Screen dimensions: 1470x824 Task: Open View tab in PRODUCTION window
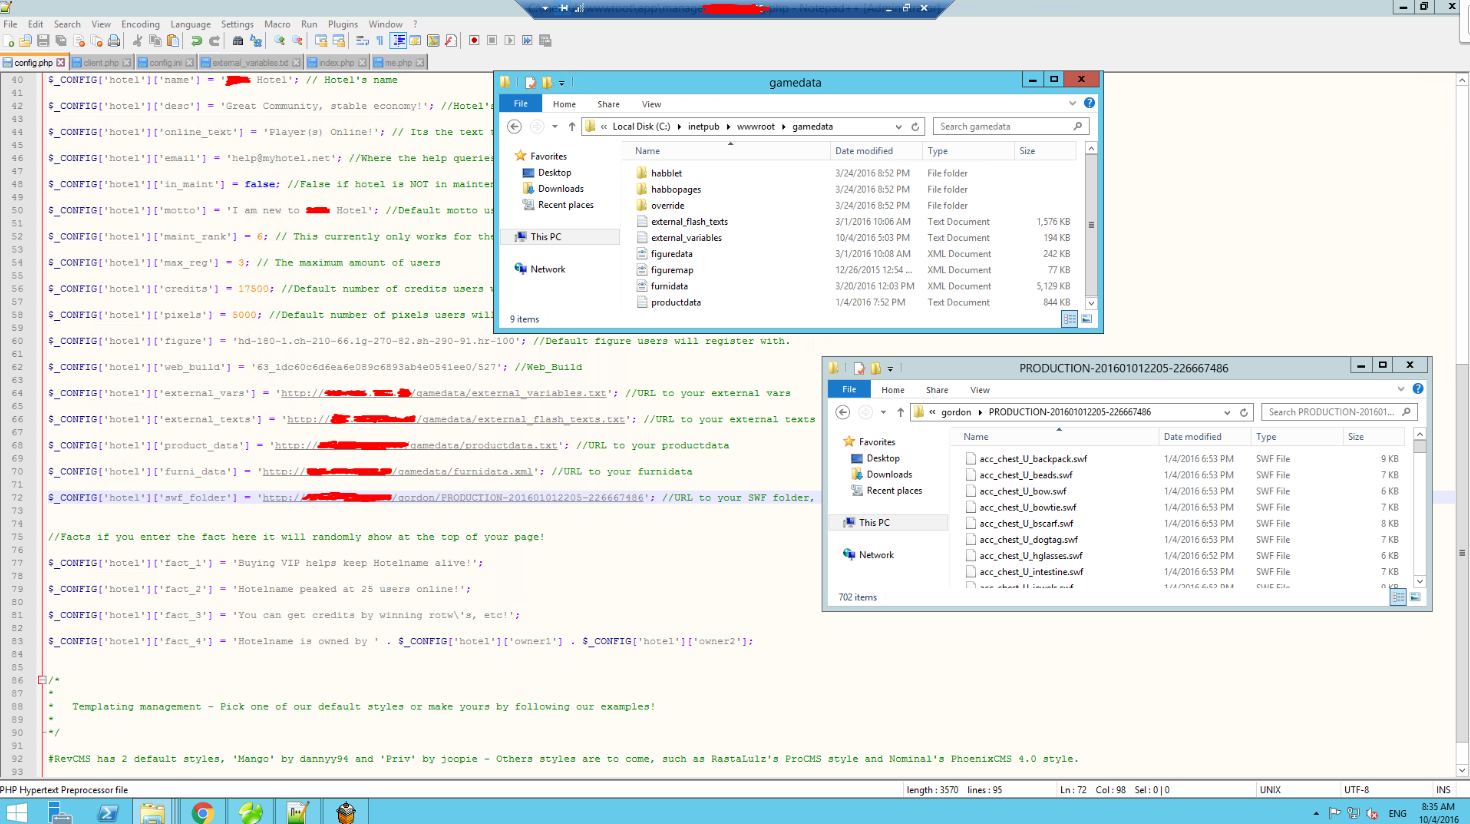pyautogui.click(x=980, y=390)
